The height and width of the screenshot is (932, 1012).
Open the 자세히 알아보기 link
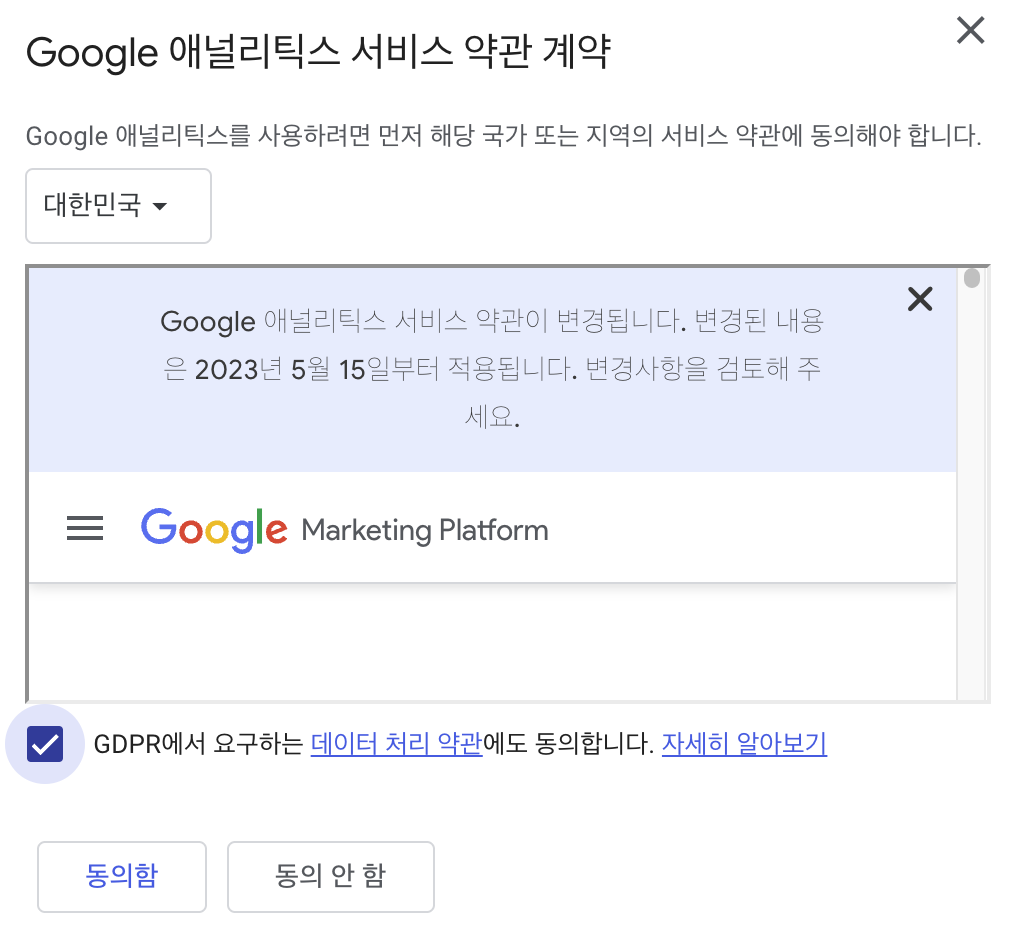point(744,744)
